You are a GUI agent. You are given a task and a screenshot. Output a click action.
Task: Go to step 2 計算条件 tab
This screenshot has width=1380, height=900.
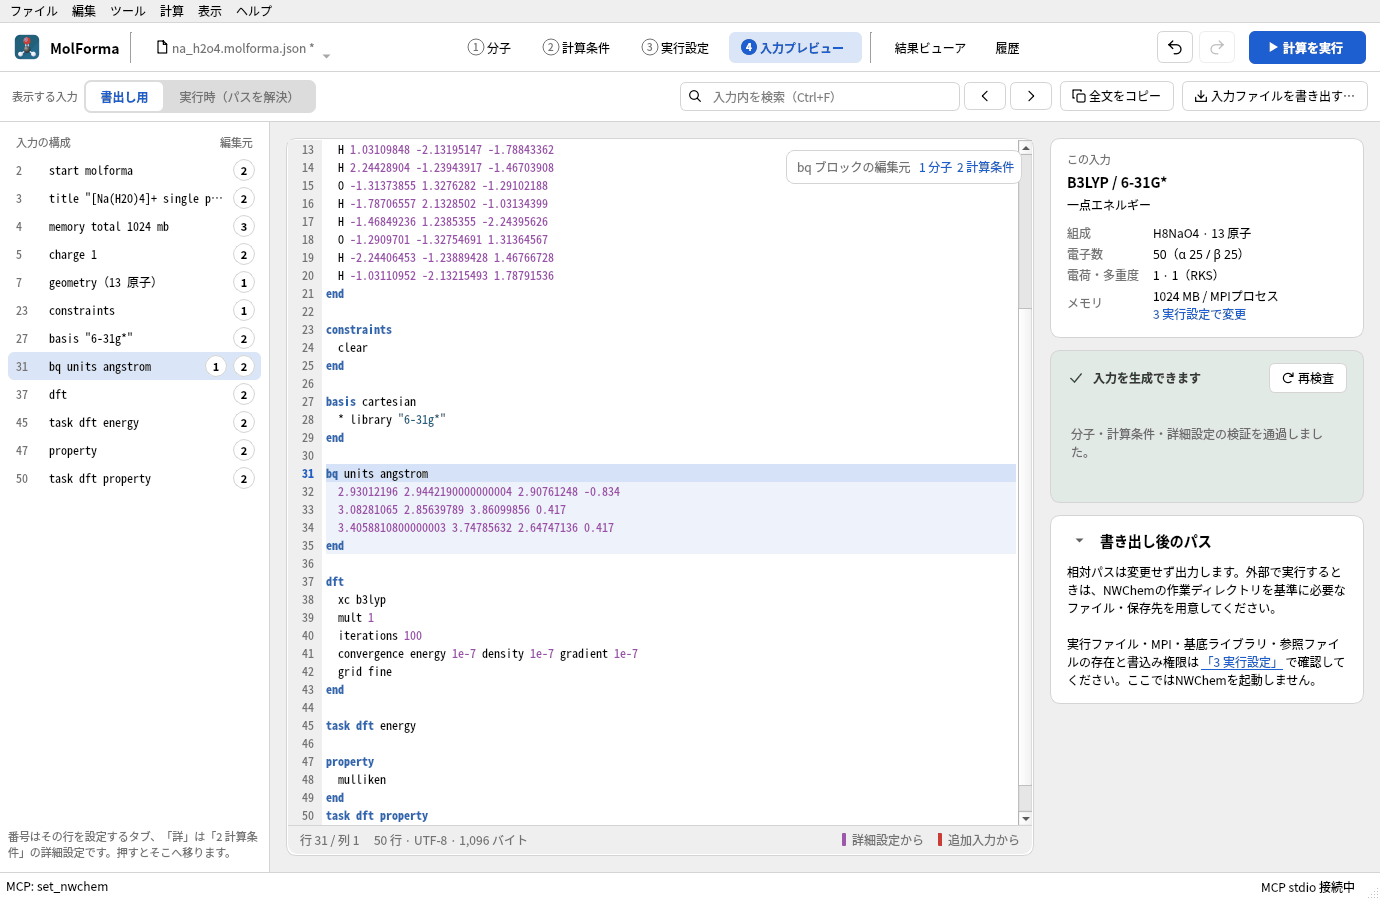[x=576, y=47]
